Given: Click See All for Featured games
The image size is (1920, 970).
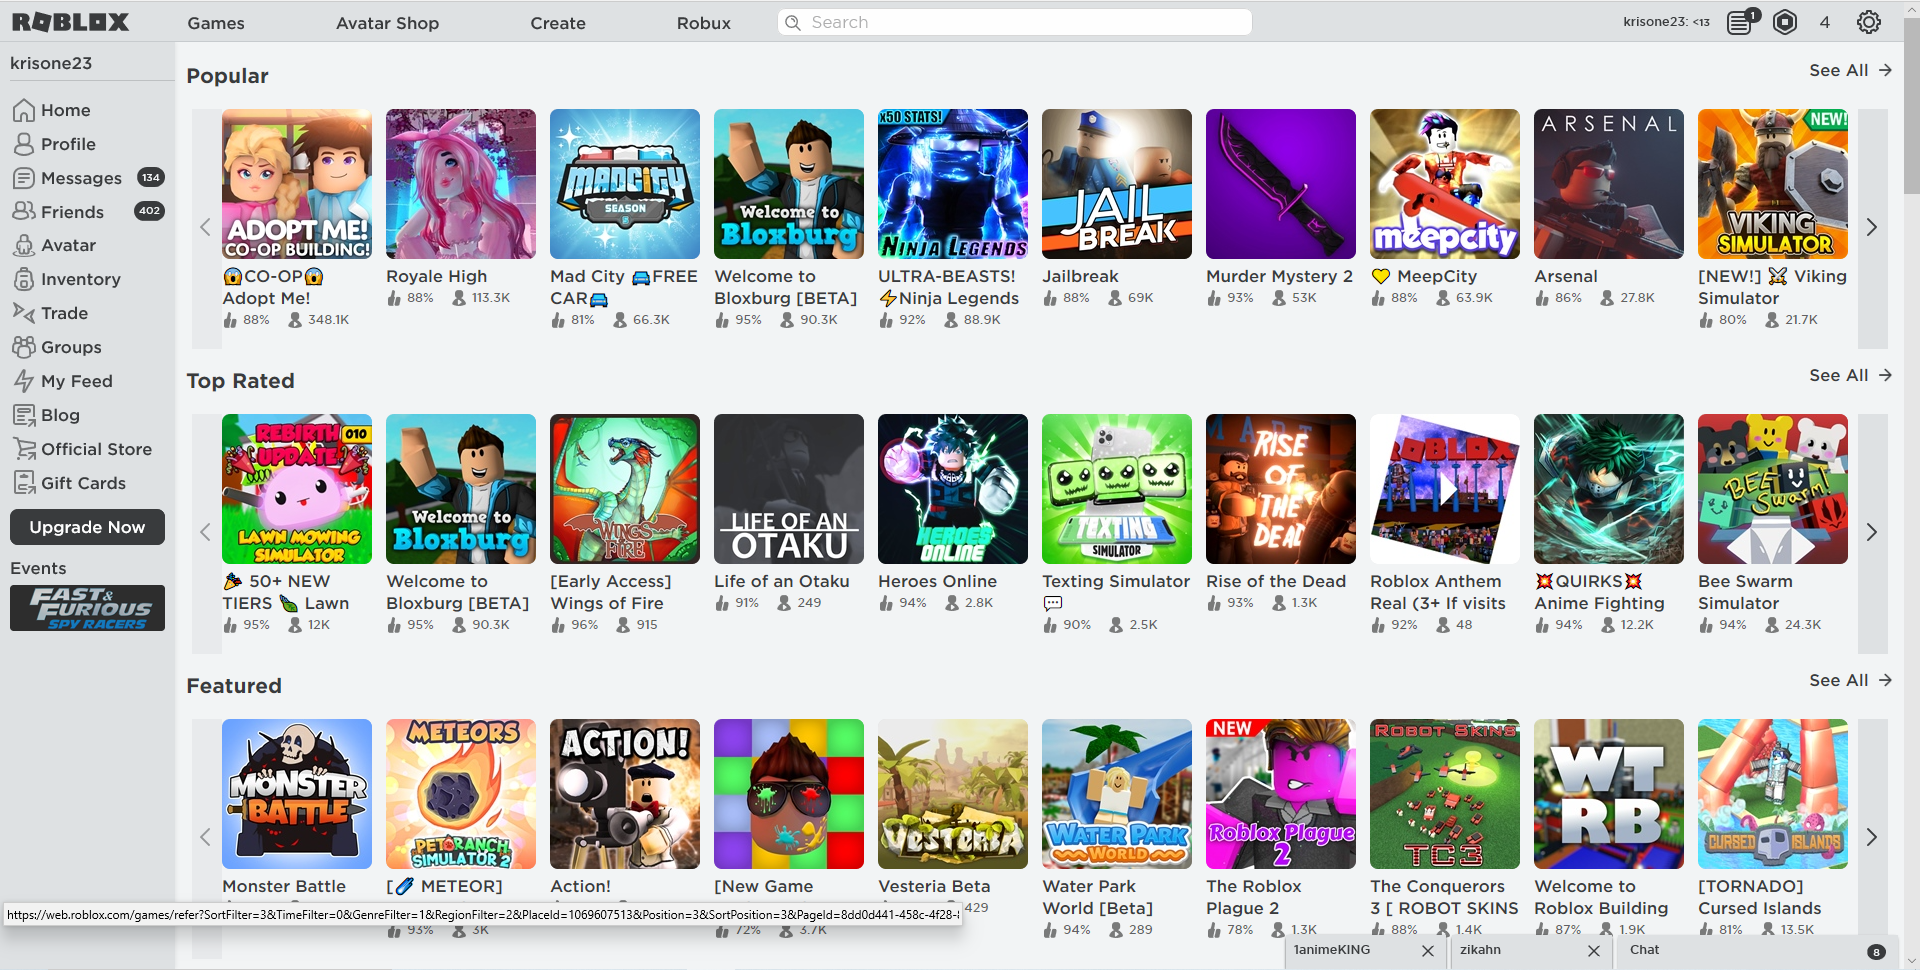Looking at the screenshot, I should click(x=1850, y=680).
